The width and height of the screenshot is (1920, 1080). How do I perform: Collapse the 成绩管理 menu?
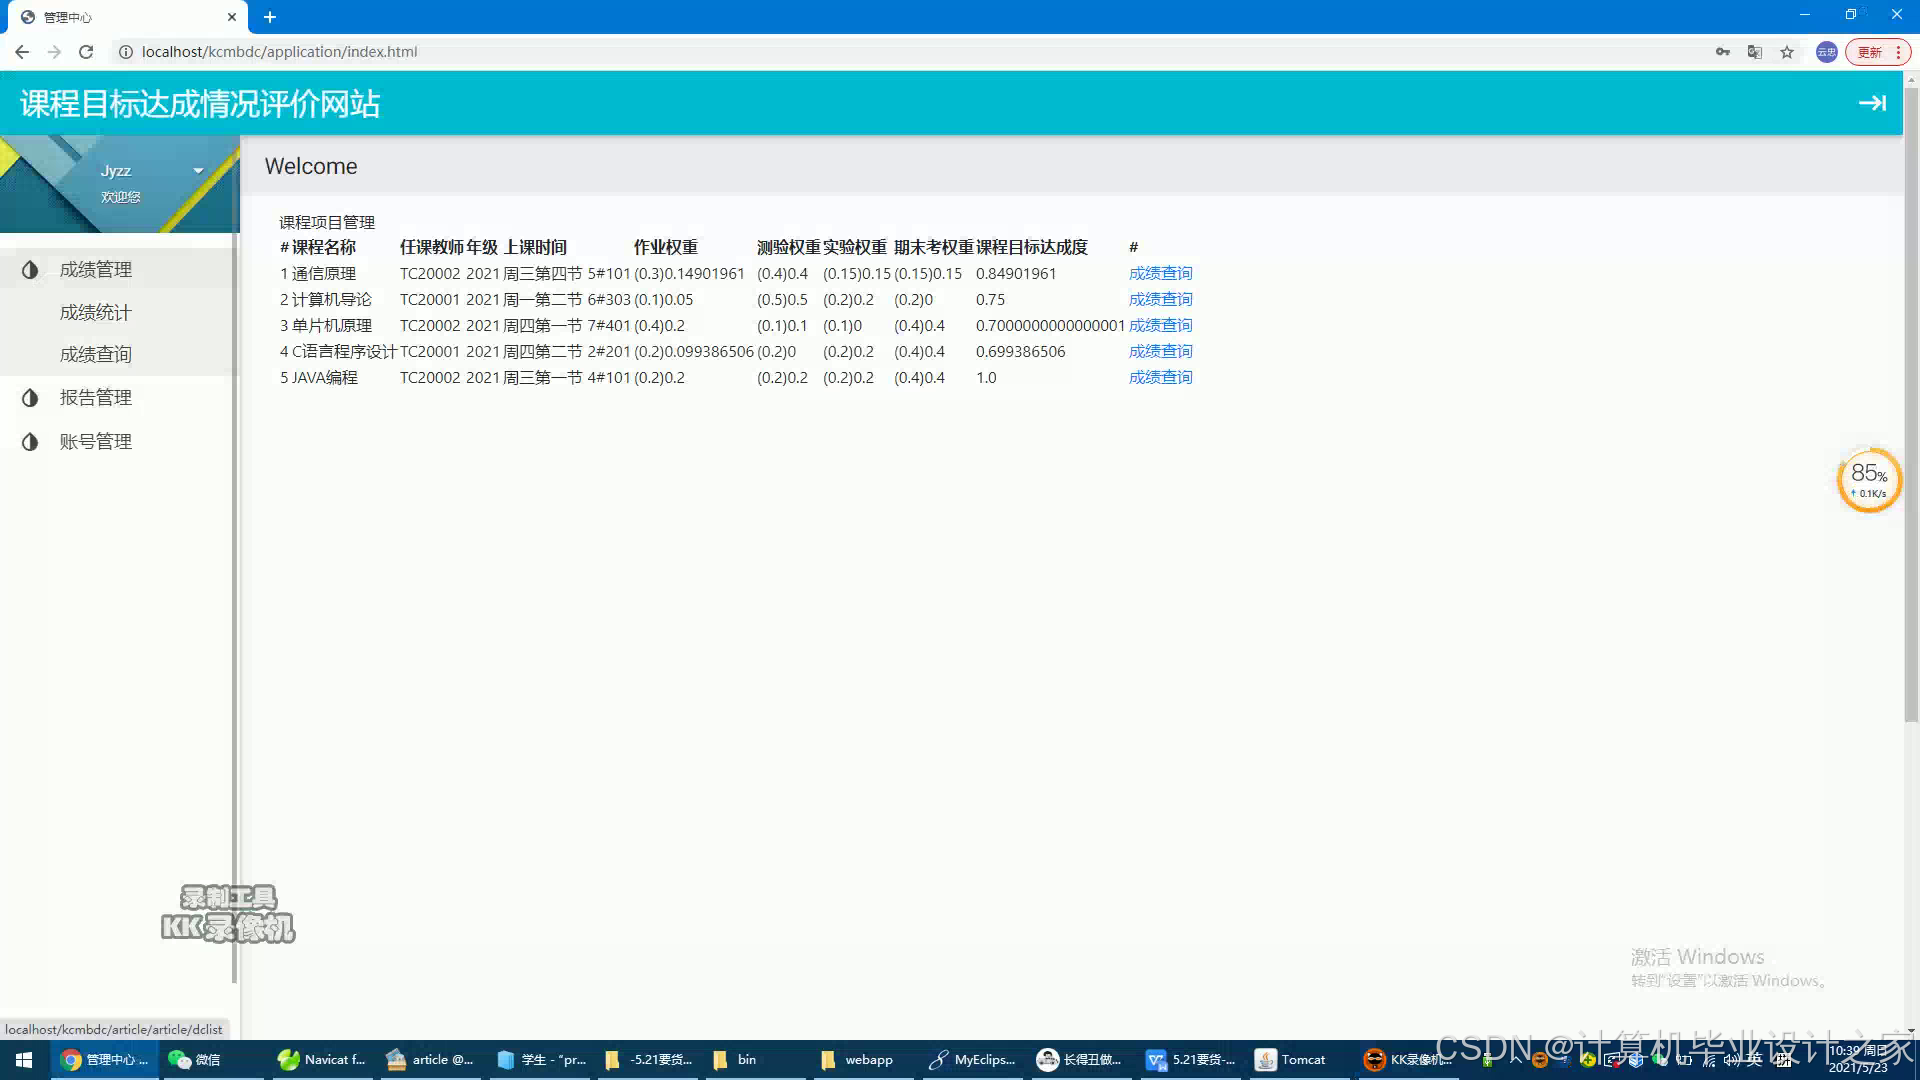point(96,270)
